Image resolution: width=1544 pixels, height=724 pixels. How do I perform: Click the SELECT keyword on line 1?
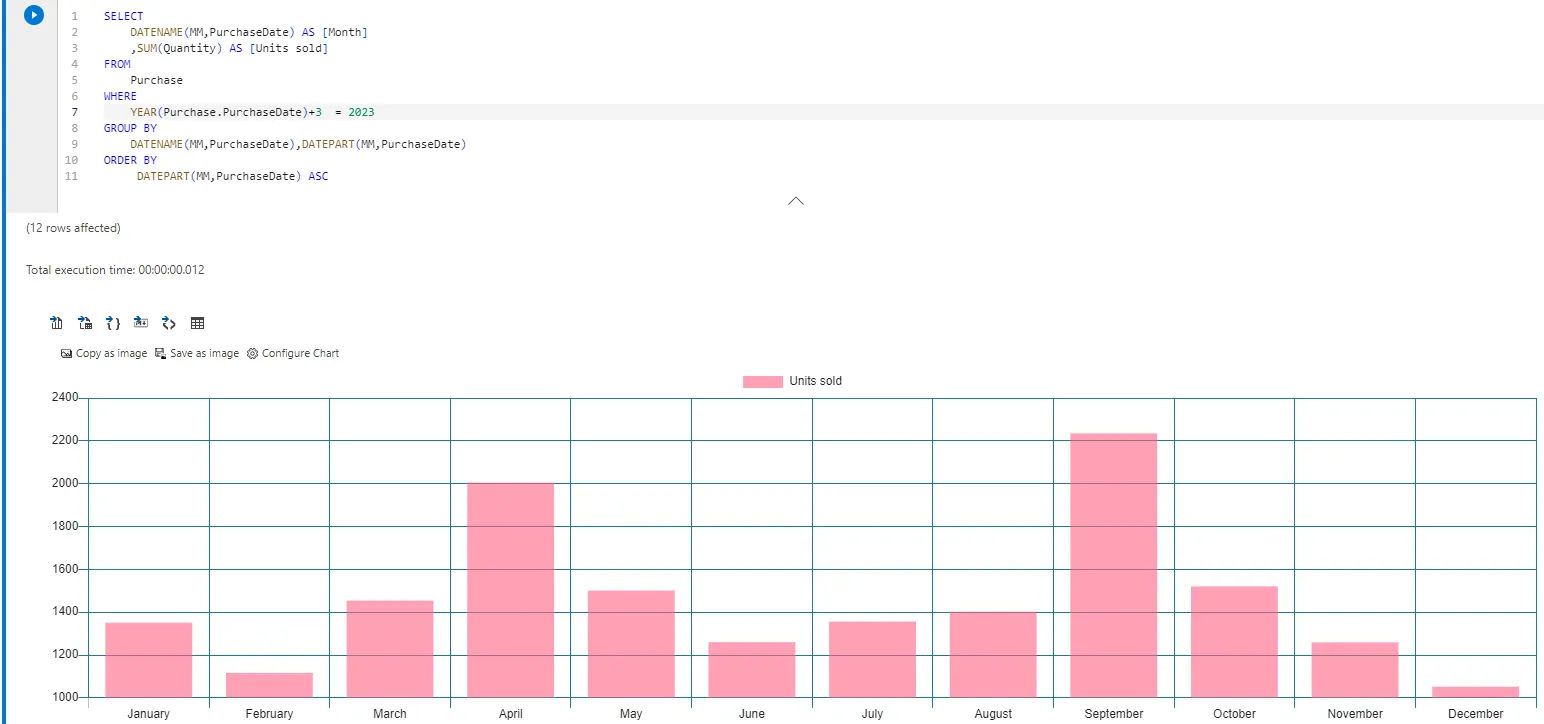point(123,16)
